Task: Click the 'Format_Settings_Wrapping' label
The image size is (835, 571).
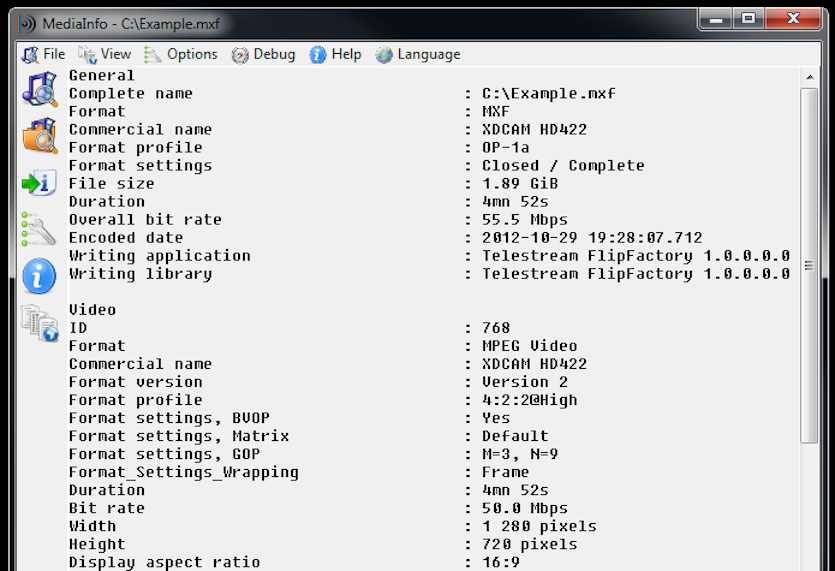Action: click(x=184, y=472)
